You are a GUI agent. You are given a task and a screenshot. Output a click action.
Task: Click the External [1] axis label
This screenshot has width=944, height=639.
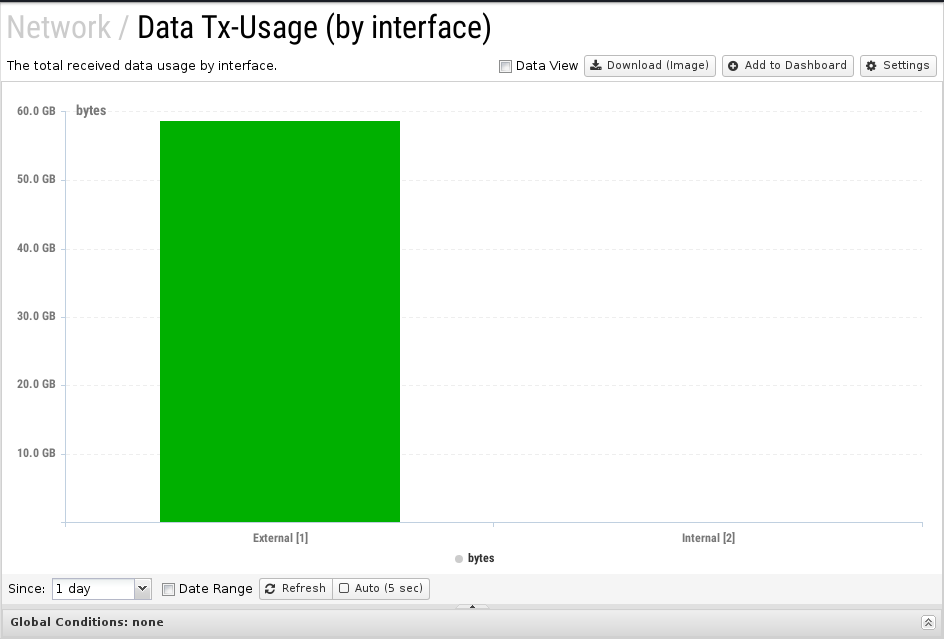coord(280,538)
